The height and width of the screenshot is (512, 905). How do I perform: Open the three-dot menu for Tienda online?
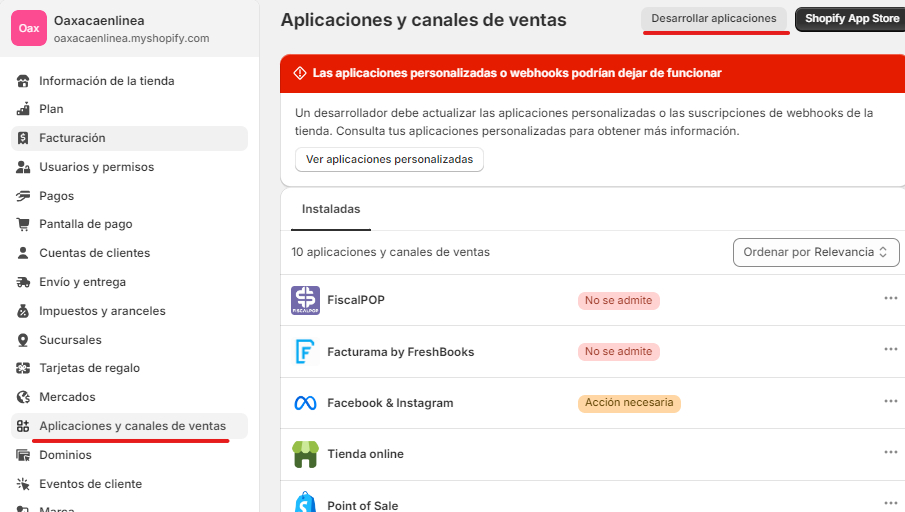[891, 452]
